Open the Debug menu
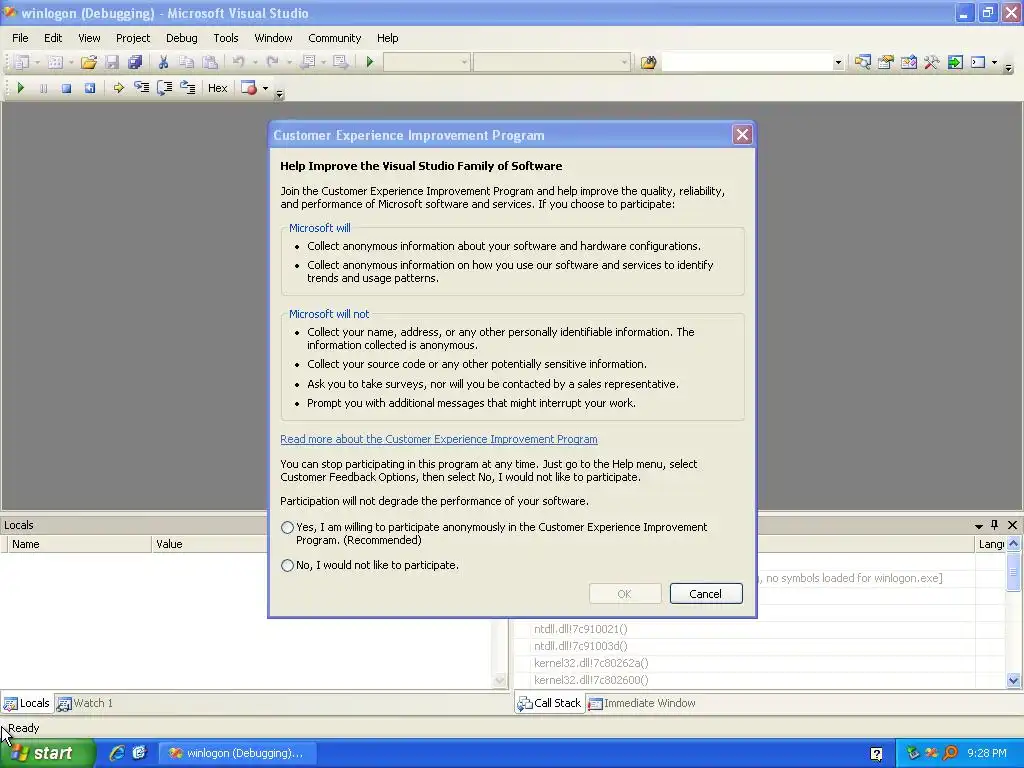The image size is (1024, 768). [x=182, y=38]
